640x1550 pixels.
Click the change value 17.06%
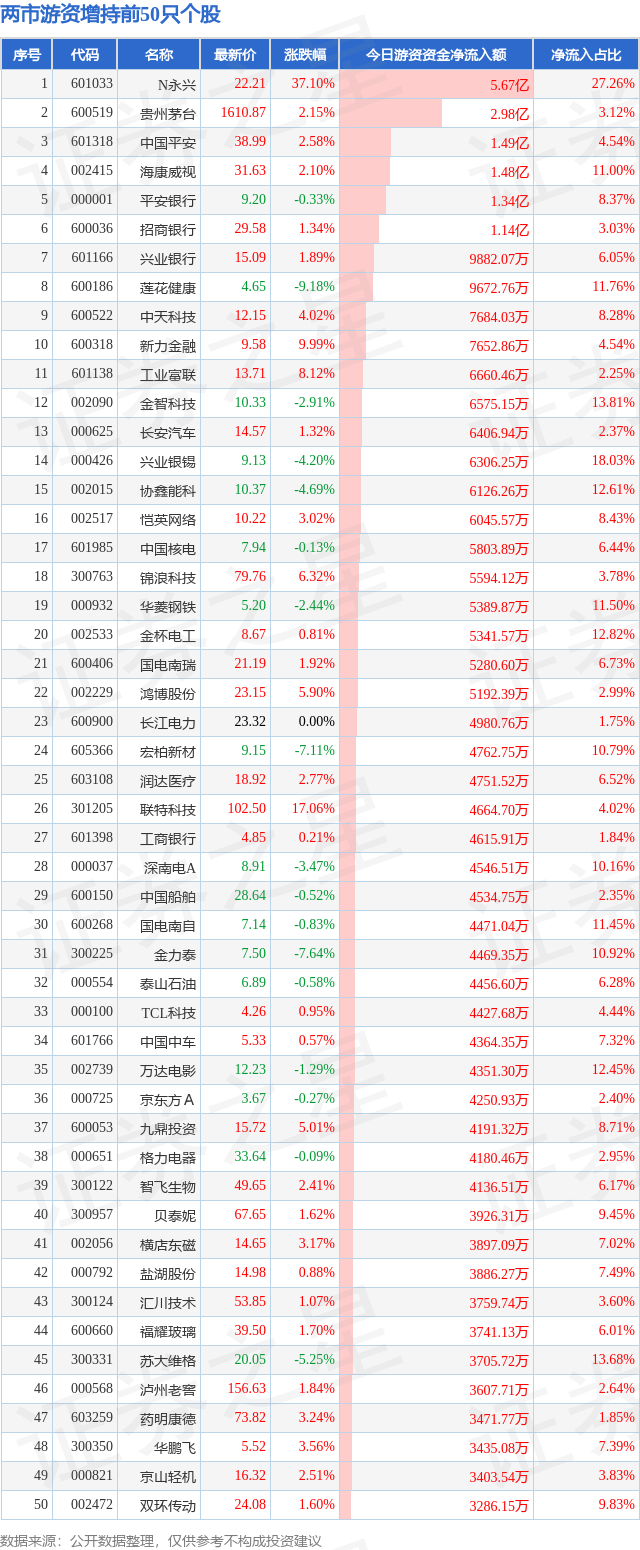click(314, 810)
